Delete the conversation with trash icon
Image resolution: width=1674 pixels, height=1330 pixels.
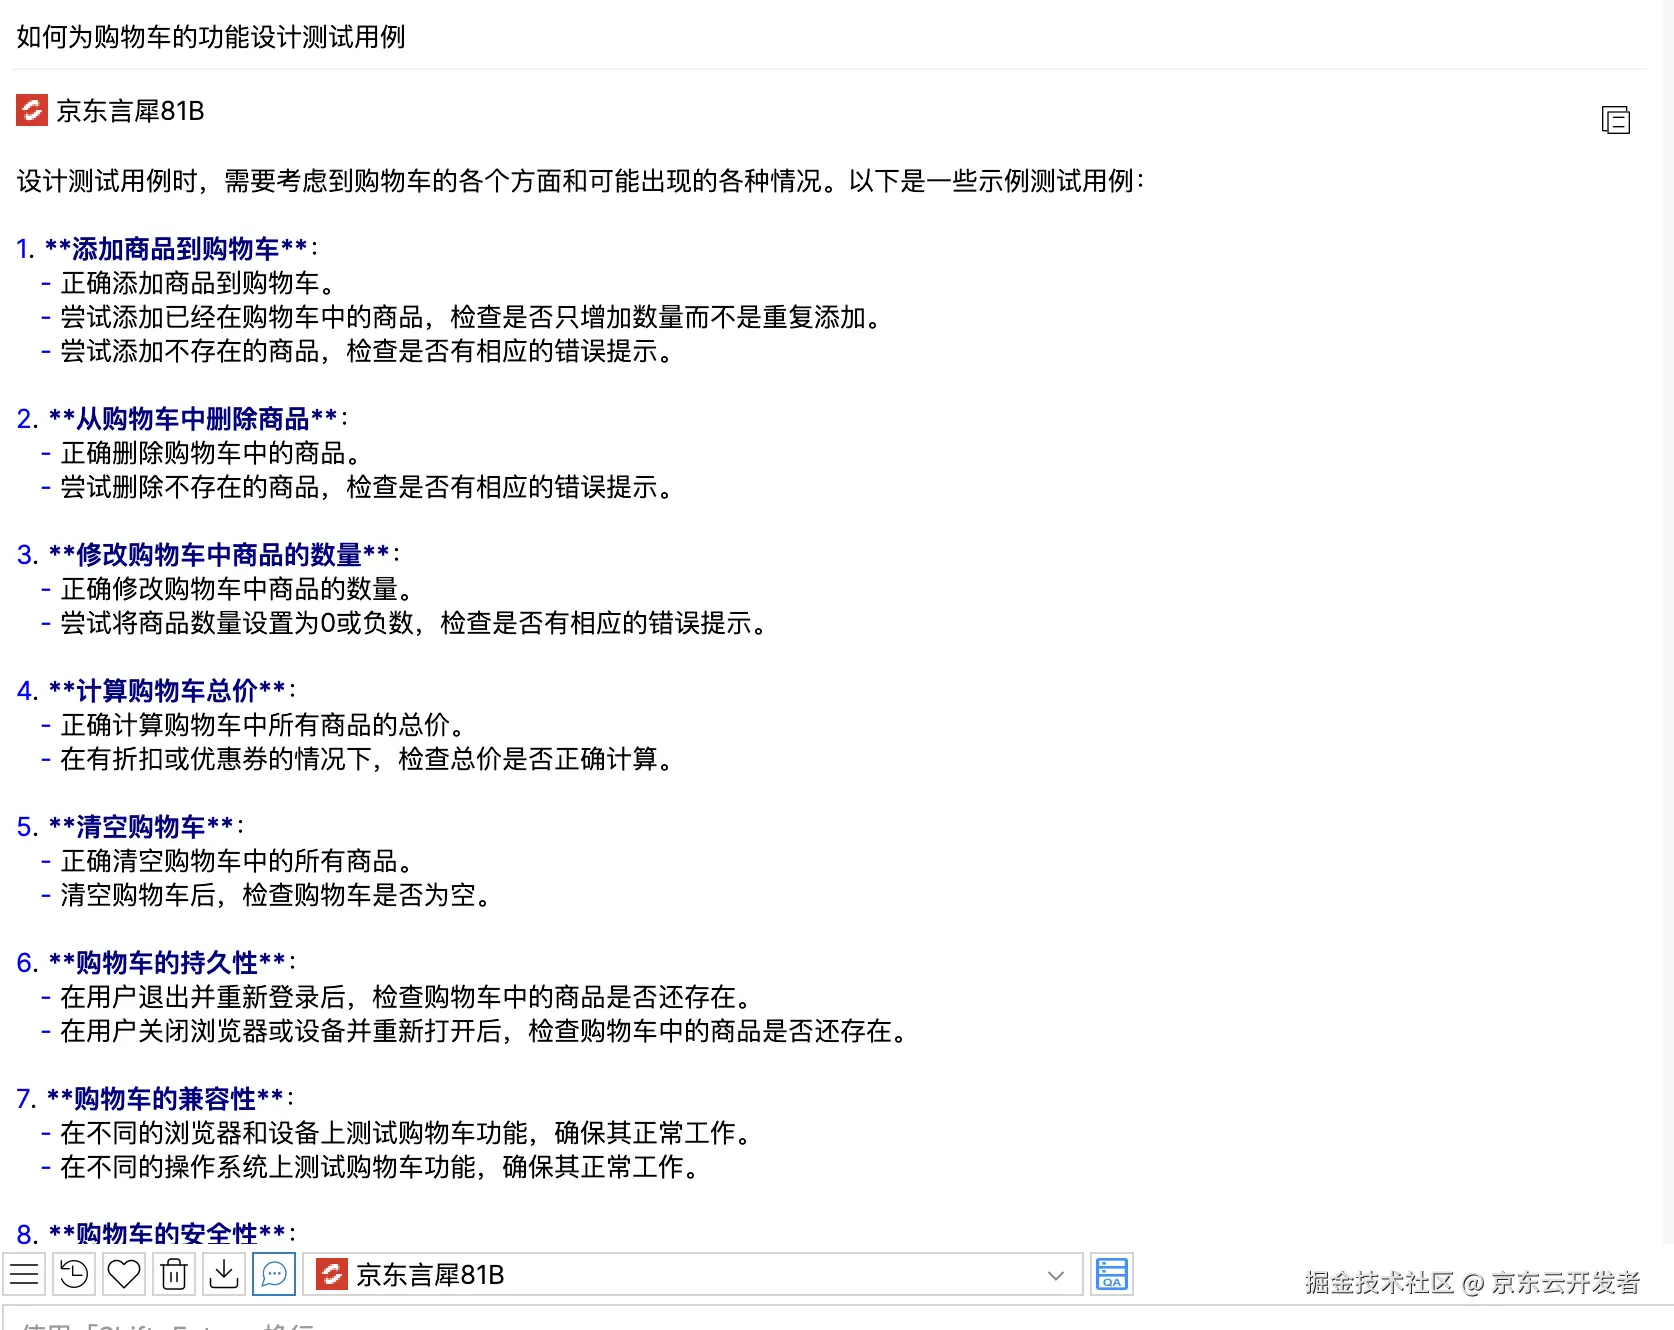point(174,1274)
